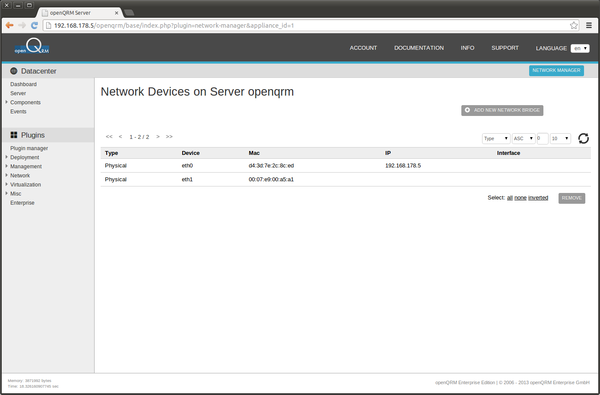Go to last page with >> link
Image resolution: width=600 pixels, height=395 pixels.
click(x=169, y=137)
